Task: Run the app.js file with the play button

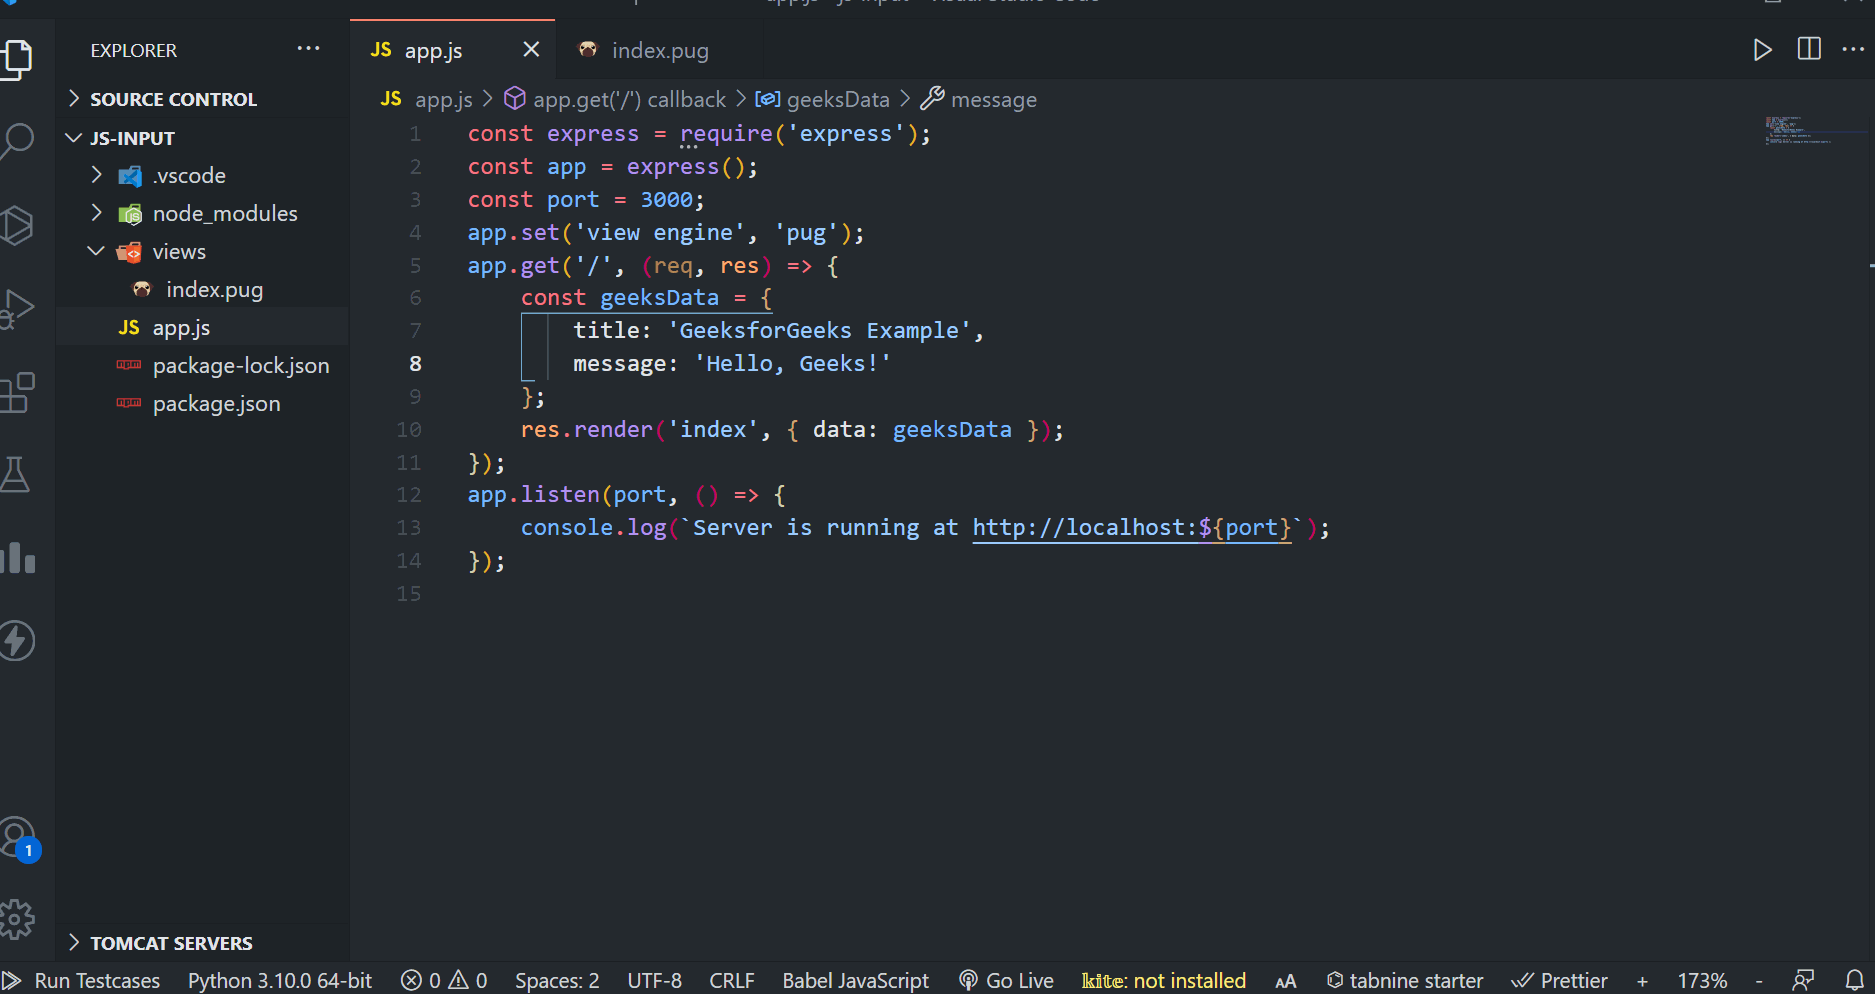Action: pyautogui.click(x=1762, y=49)
